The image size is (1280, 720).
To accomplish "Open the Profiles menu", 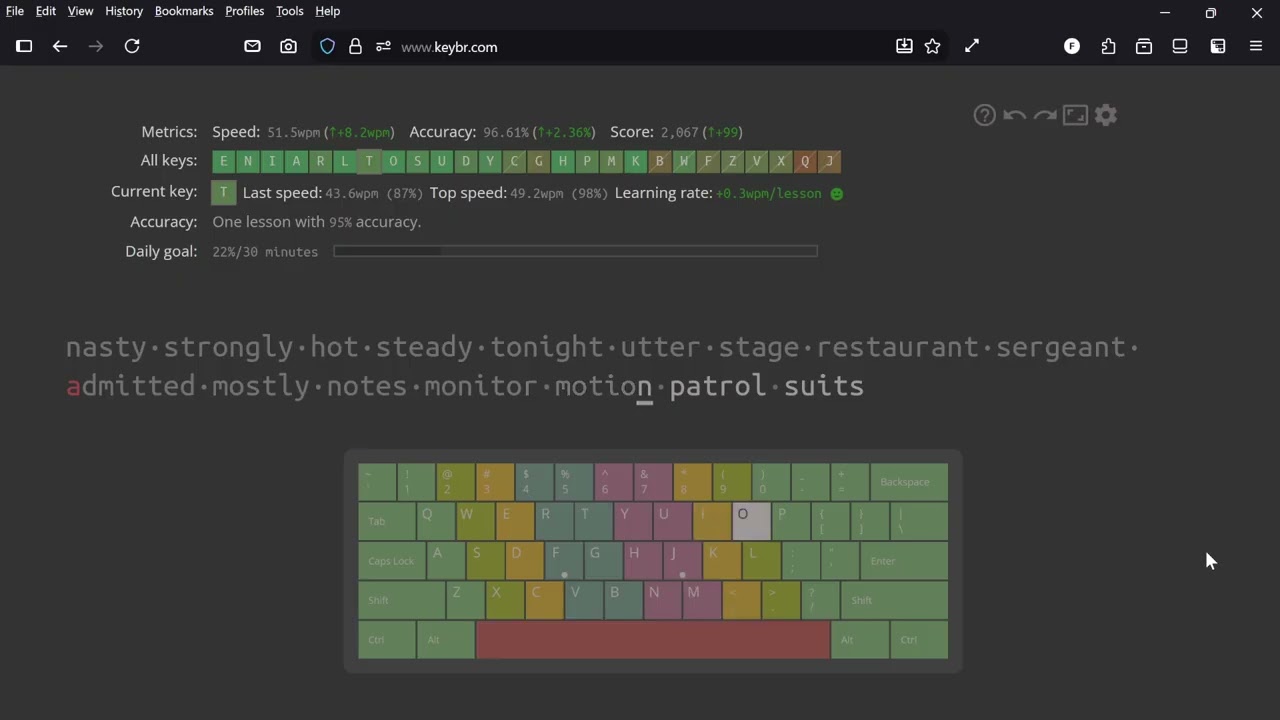I will pos(244,11).
